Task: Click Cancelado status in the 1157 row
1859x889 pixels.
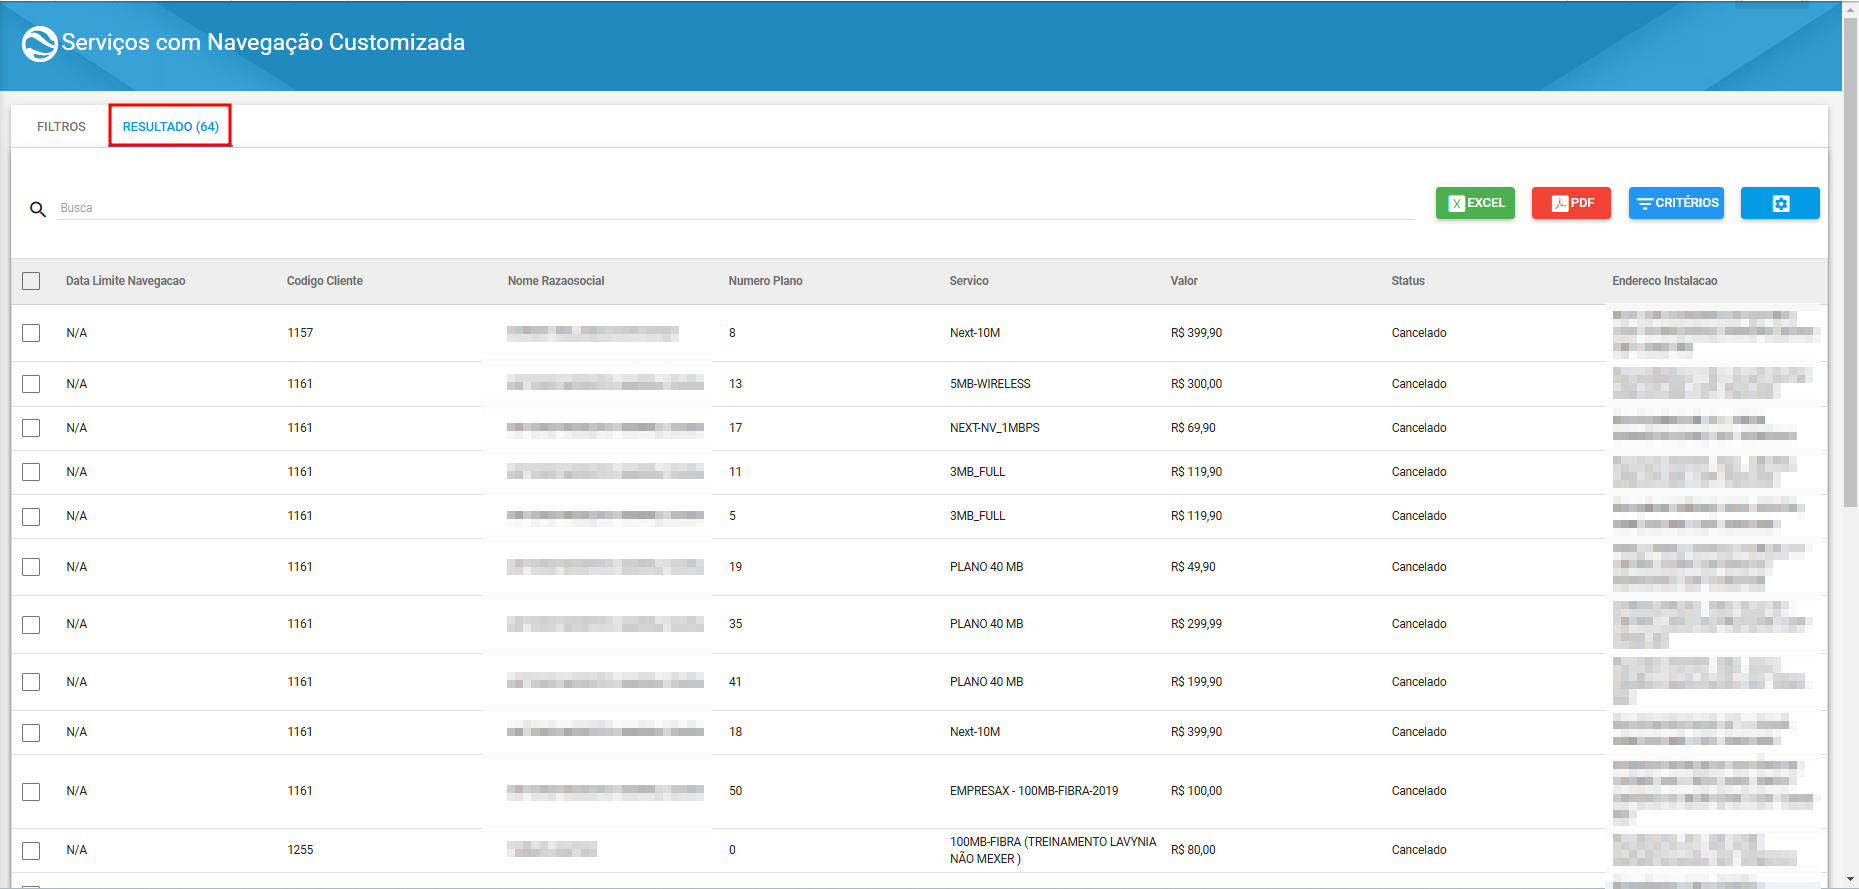Action: coord(1419,333)
